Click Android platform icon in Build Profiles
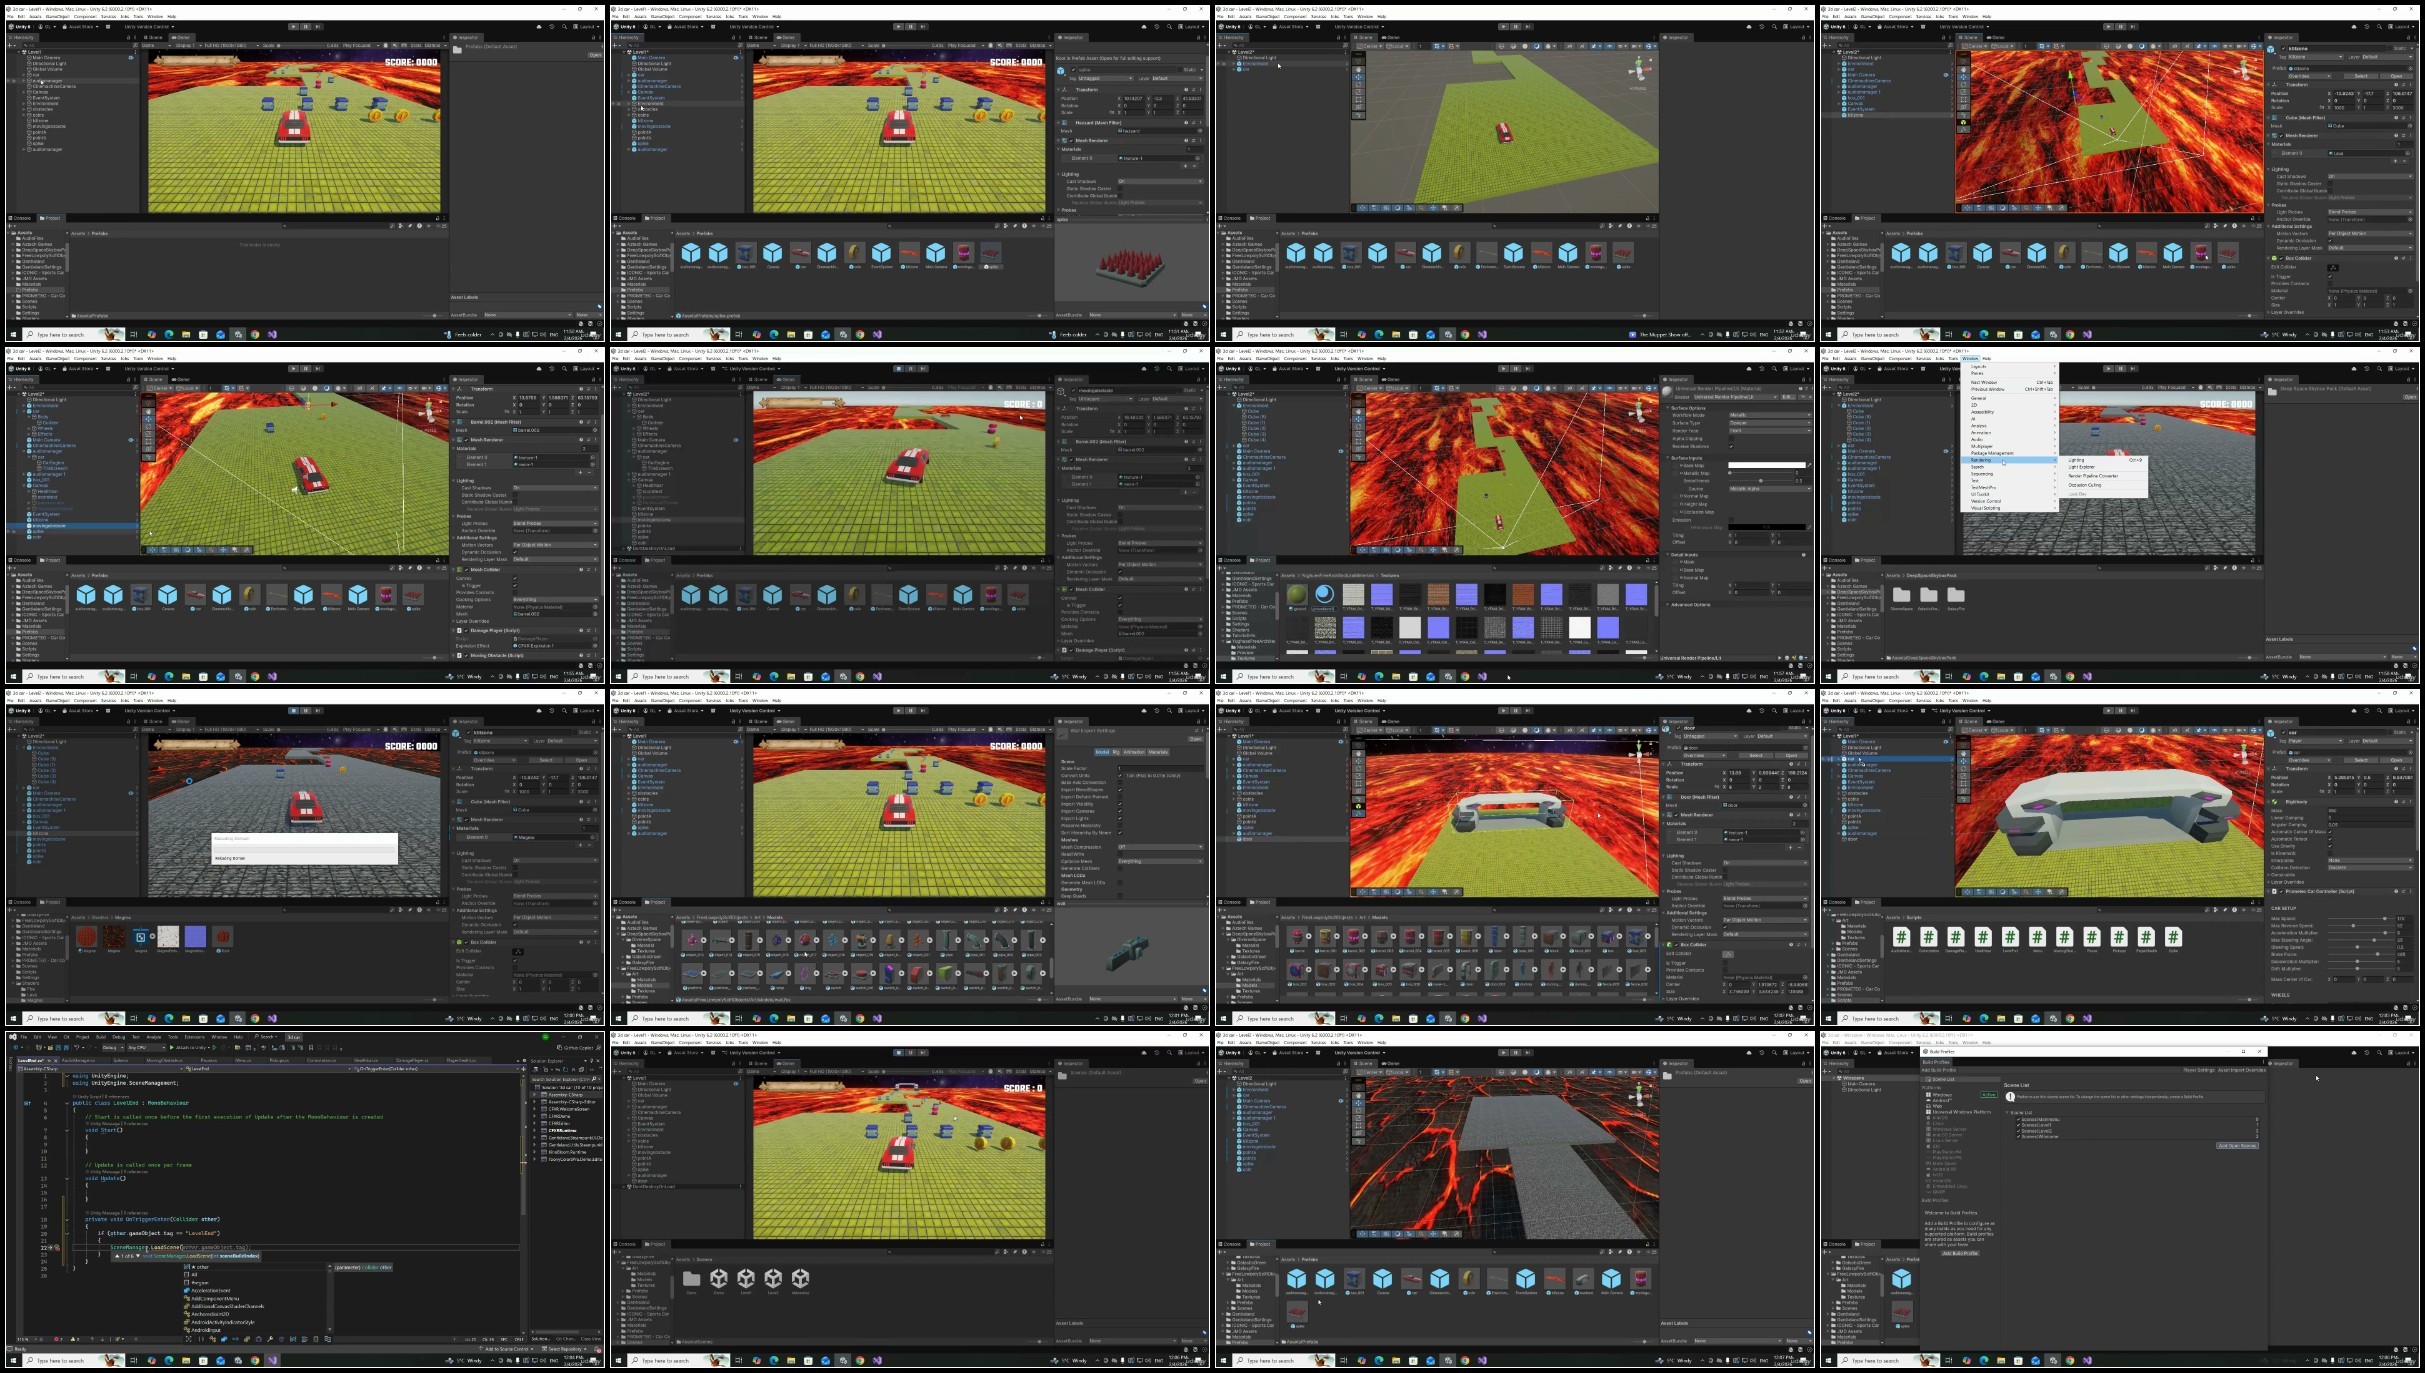Screen dimensions: 2425x1373 [x=1928, y=1100]
